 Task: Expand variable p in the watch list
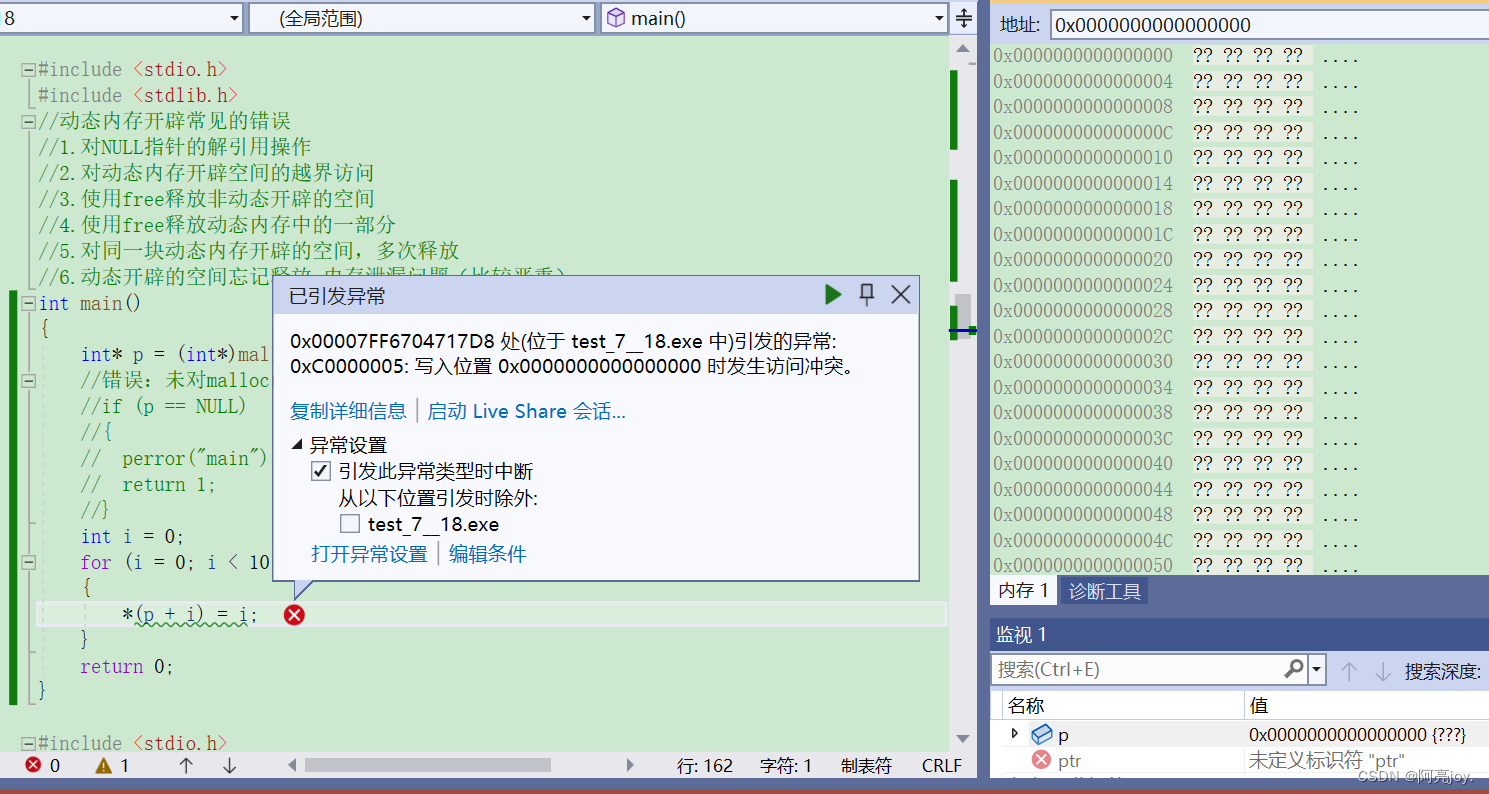click(1015, 734)
